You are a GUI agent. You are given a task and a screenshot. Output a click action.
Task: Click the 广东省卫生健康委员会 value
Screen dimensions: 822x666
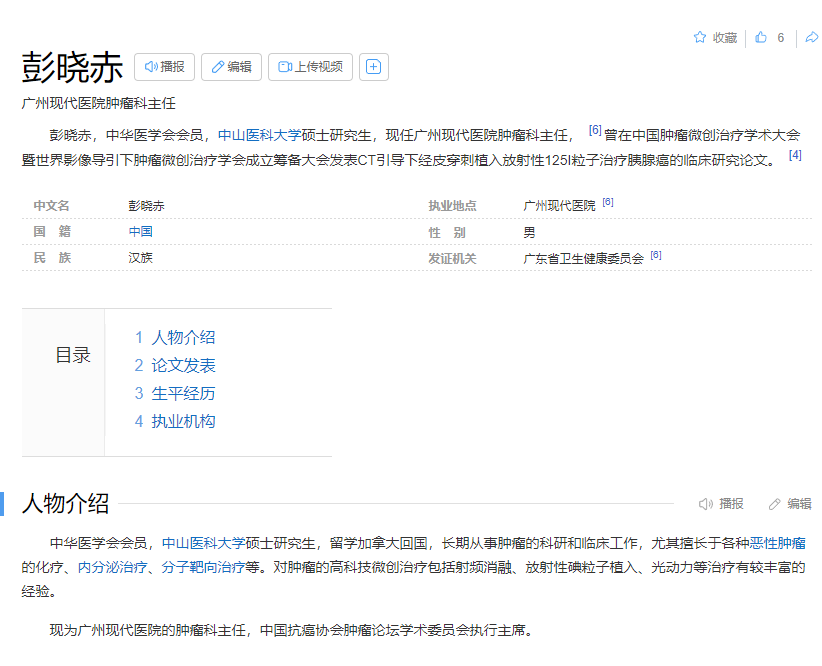pos(583,259)
